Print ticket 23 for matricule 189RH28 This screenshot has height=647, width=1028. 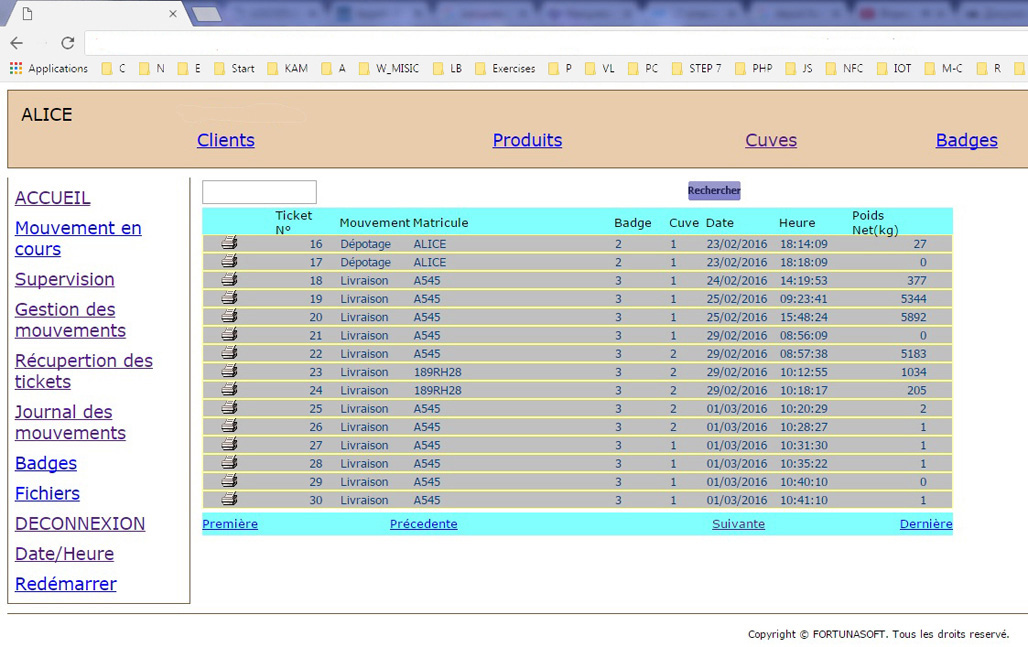pos(229,371)
